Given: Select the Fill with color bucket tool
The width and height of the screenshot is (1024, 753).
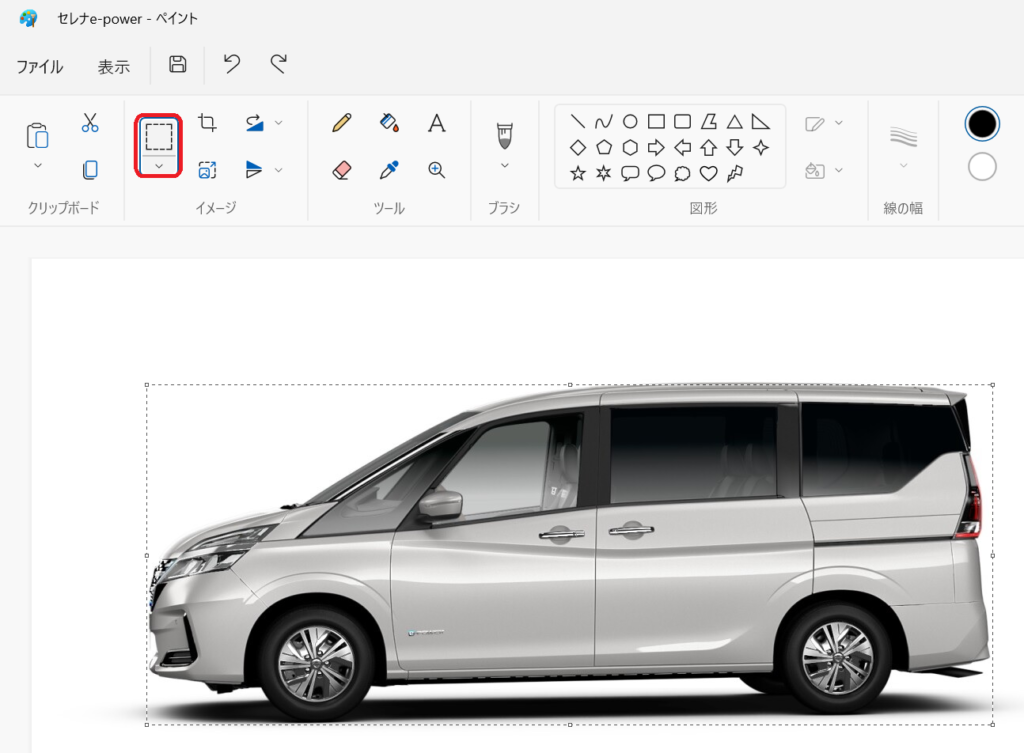Looking at the screenshot, I should pyautogui.click(x=389, y=123).
